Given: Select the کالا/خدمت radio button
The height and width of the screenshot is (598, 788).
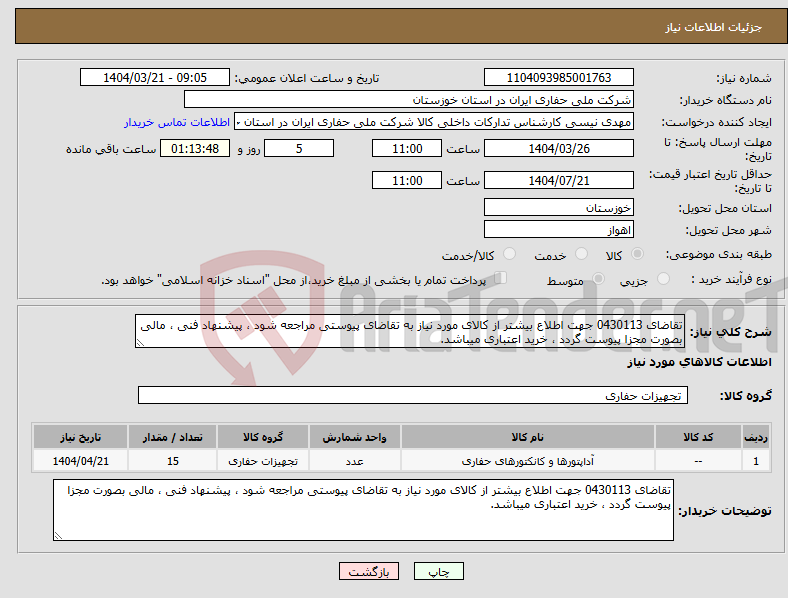Looking at the screenshot, I should point(510,254).
